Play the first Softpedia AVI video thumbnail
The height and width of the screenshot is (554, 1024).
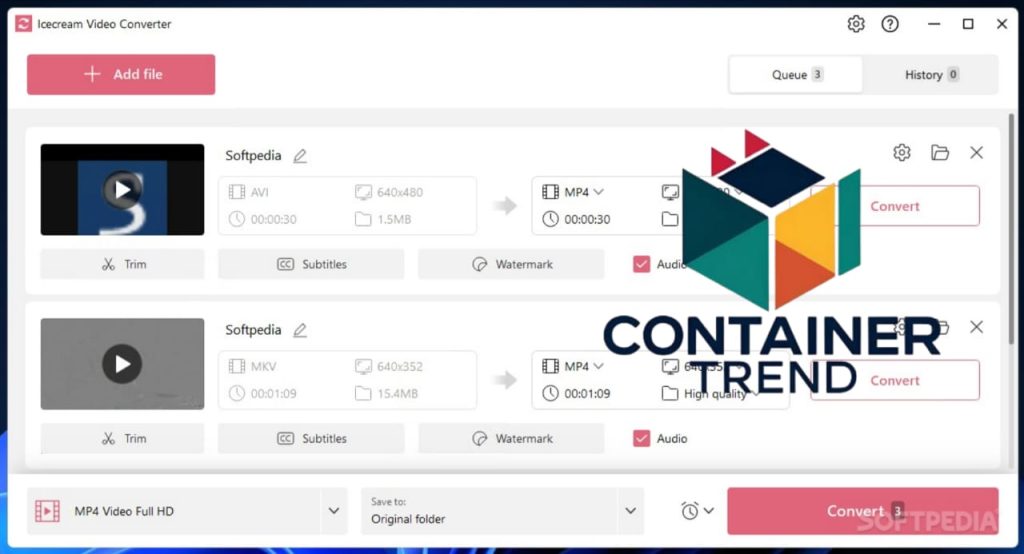click(122, 189)
